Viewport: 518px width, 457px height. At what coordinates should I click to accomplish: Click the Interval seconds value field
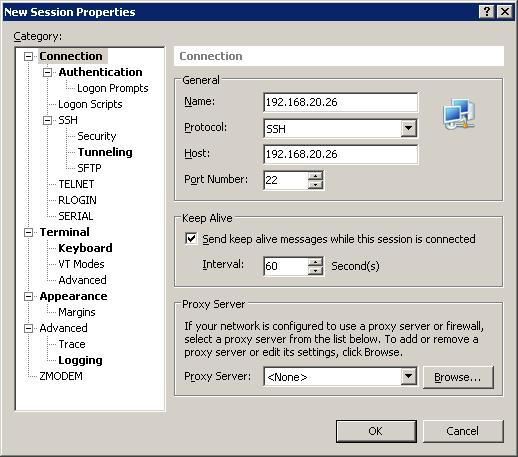[286, 266]
